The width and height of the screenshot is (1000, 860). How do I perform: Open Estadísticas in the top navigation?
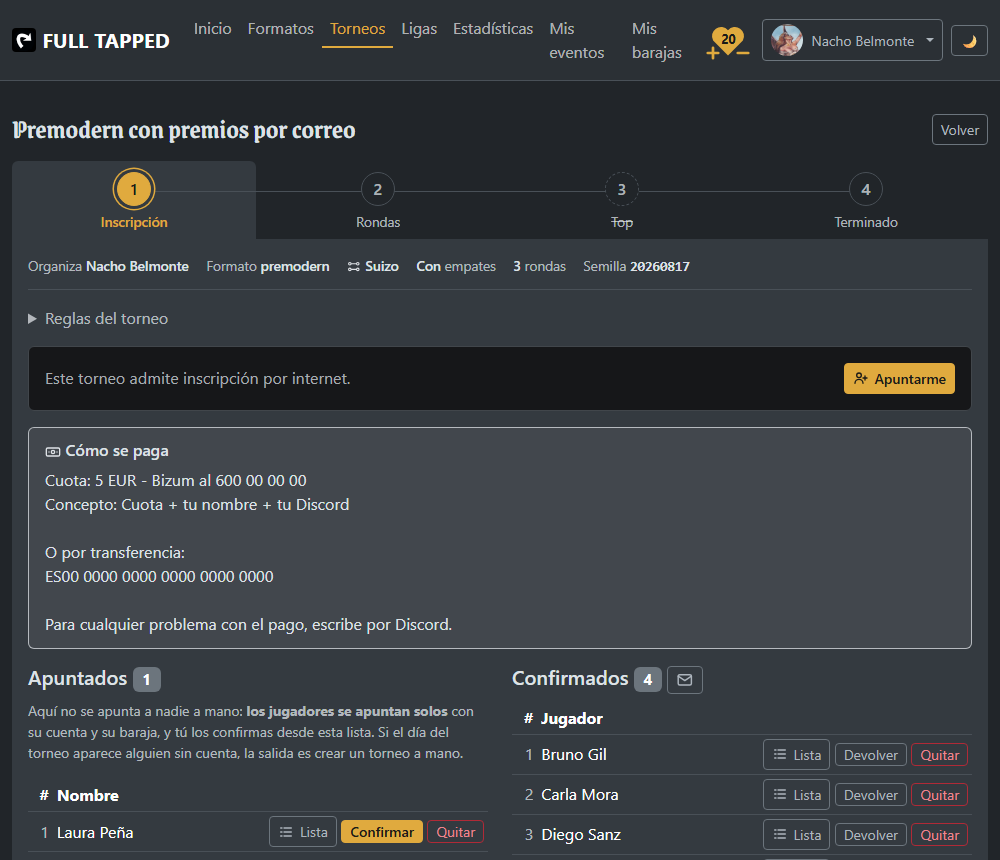493,29
